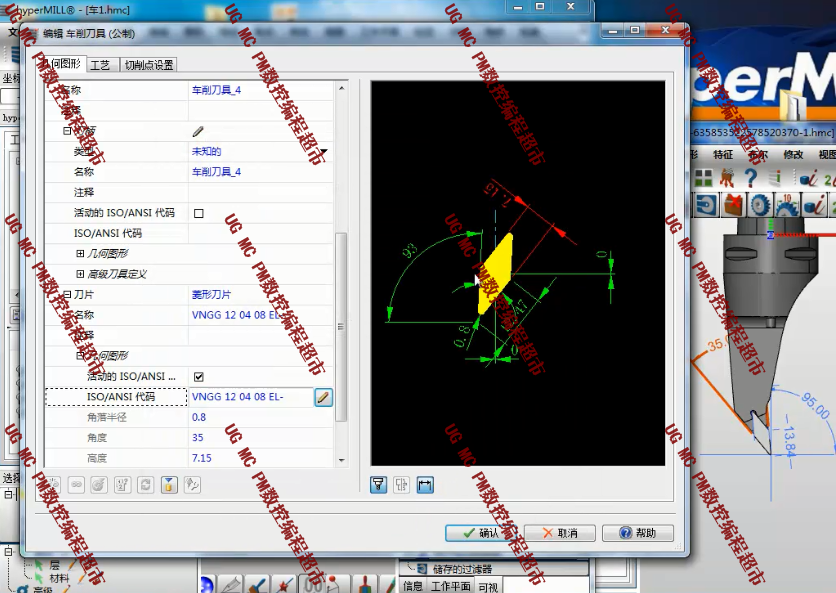Click the show-tool icon under the preview
The image size is (836, 593).
379,485
